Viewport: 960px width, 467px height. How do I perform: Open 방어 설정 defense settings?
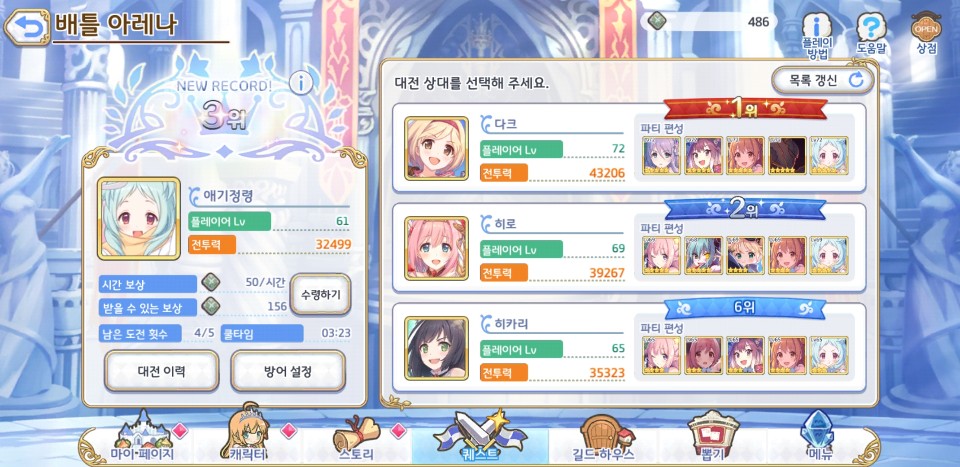pyautogui.click(x=288, y=370)
